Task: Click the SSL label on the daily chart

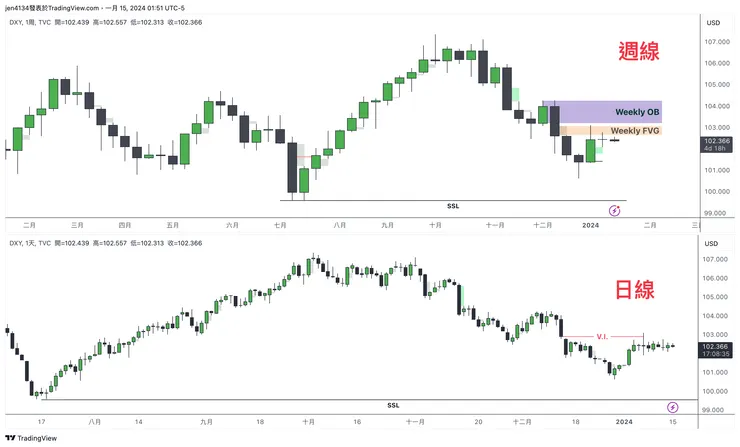Action: (393, 405)
